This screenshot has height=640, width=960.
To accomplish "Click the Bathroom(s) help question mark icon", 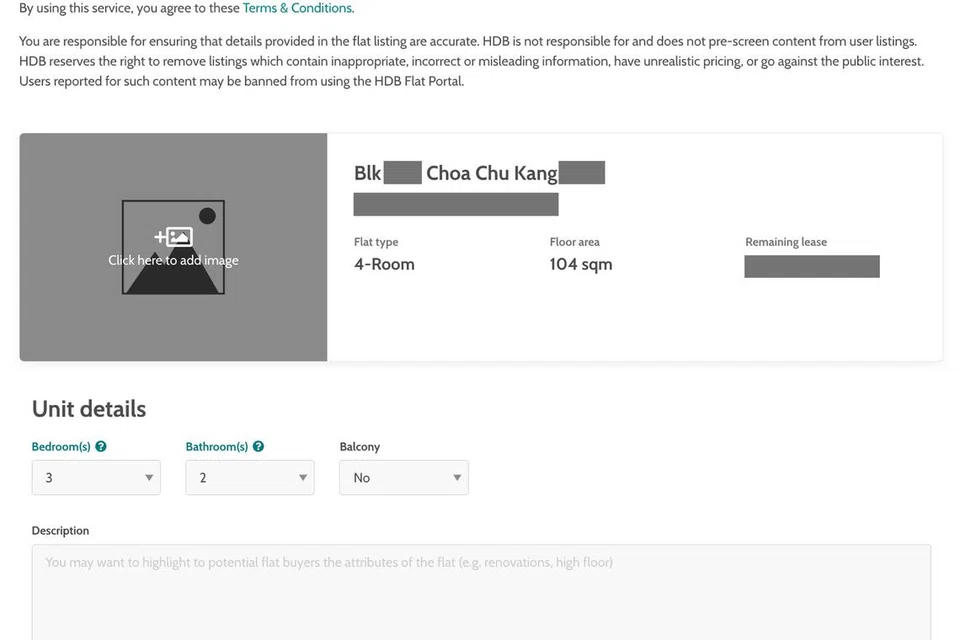I will click(x=258, y=447).
